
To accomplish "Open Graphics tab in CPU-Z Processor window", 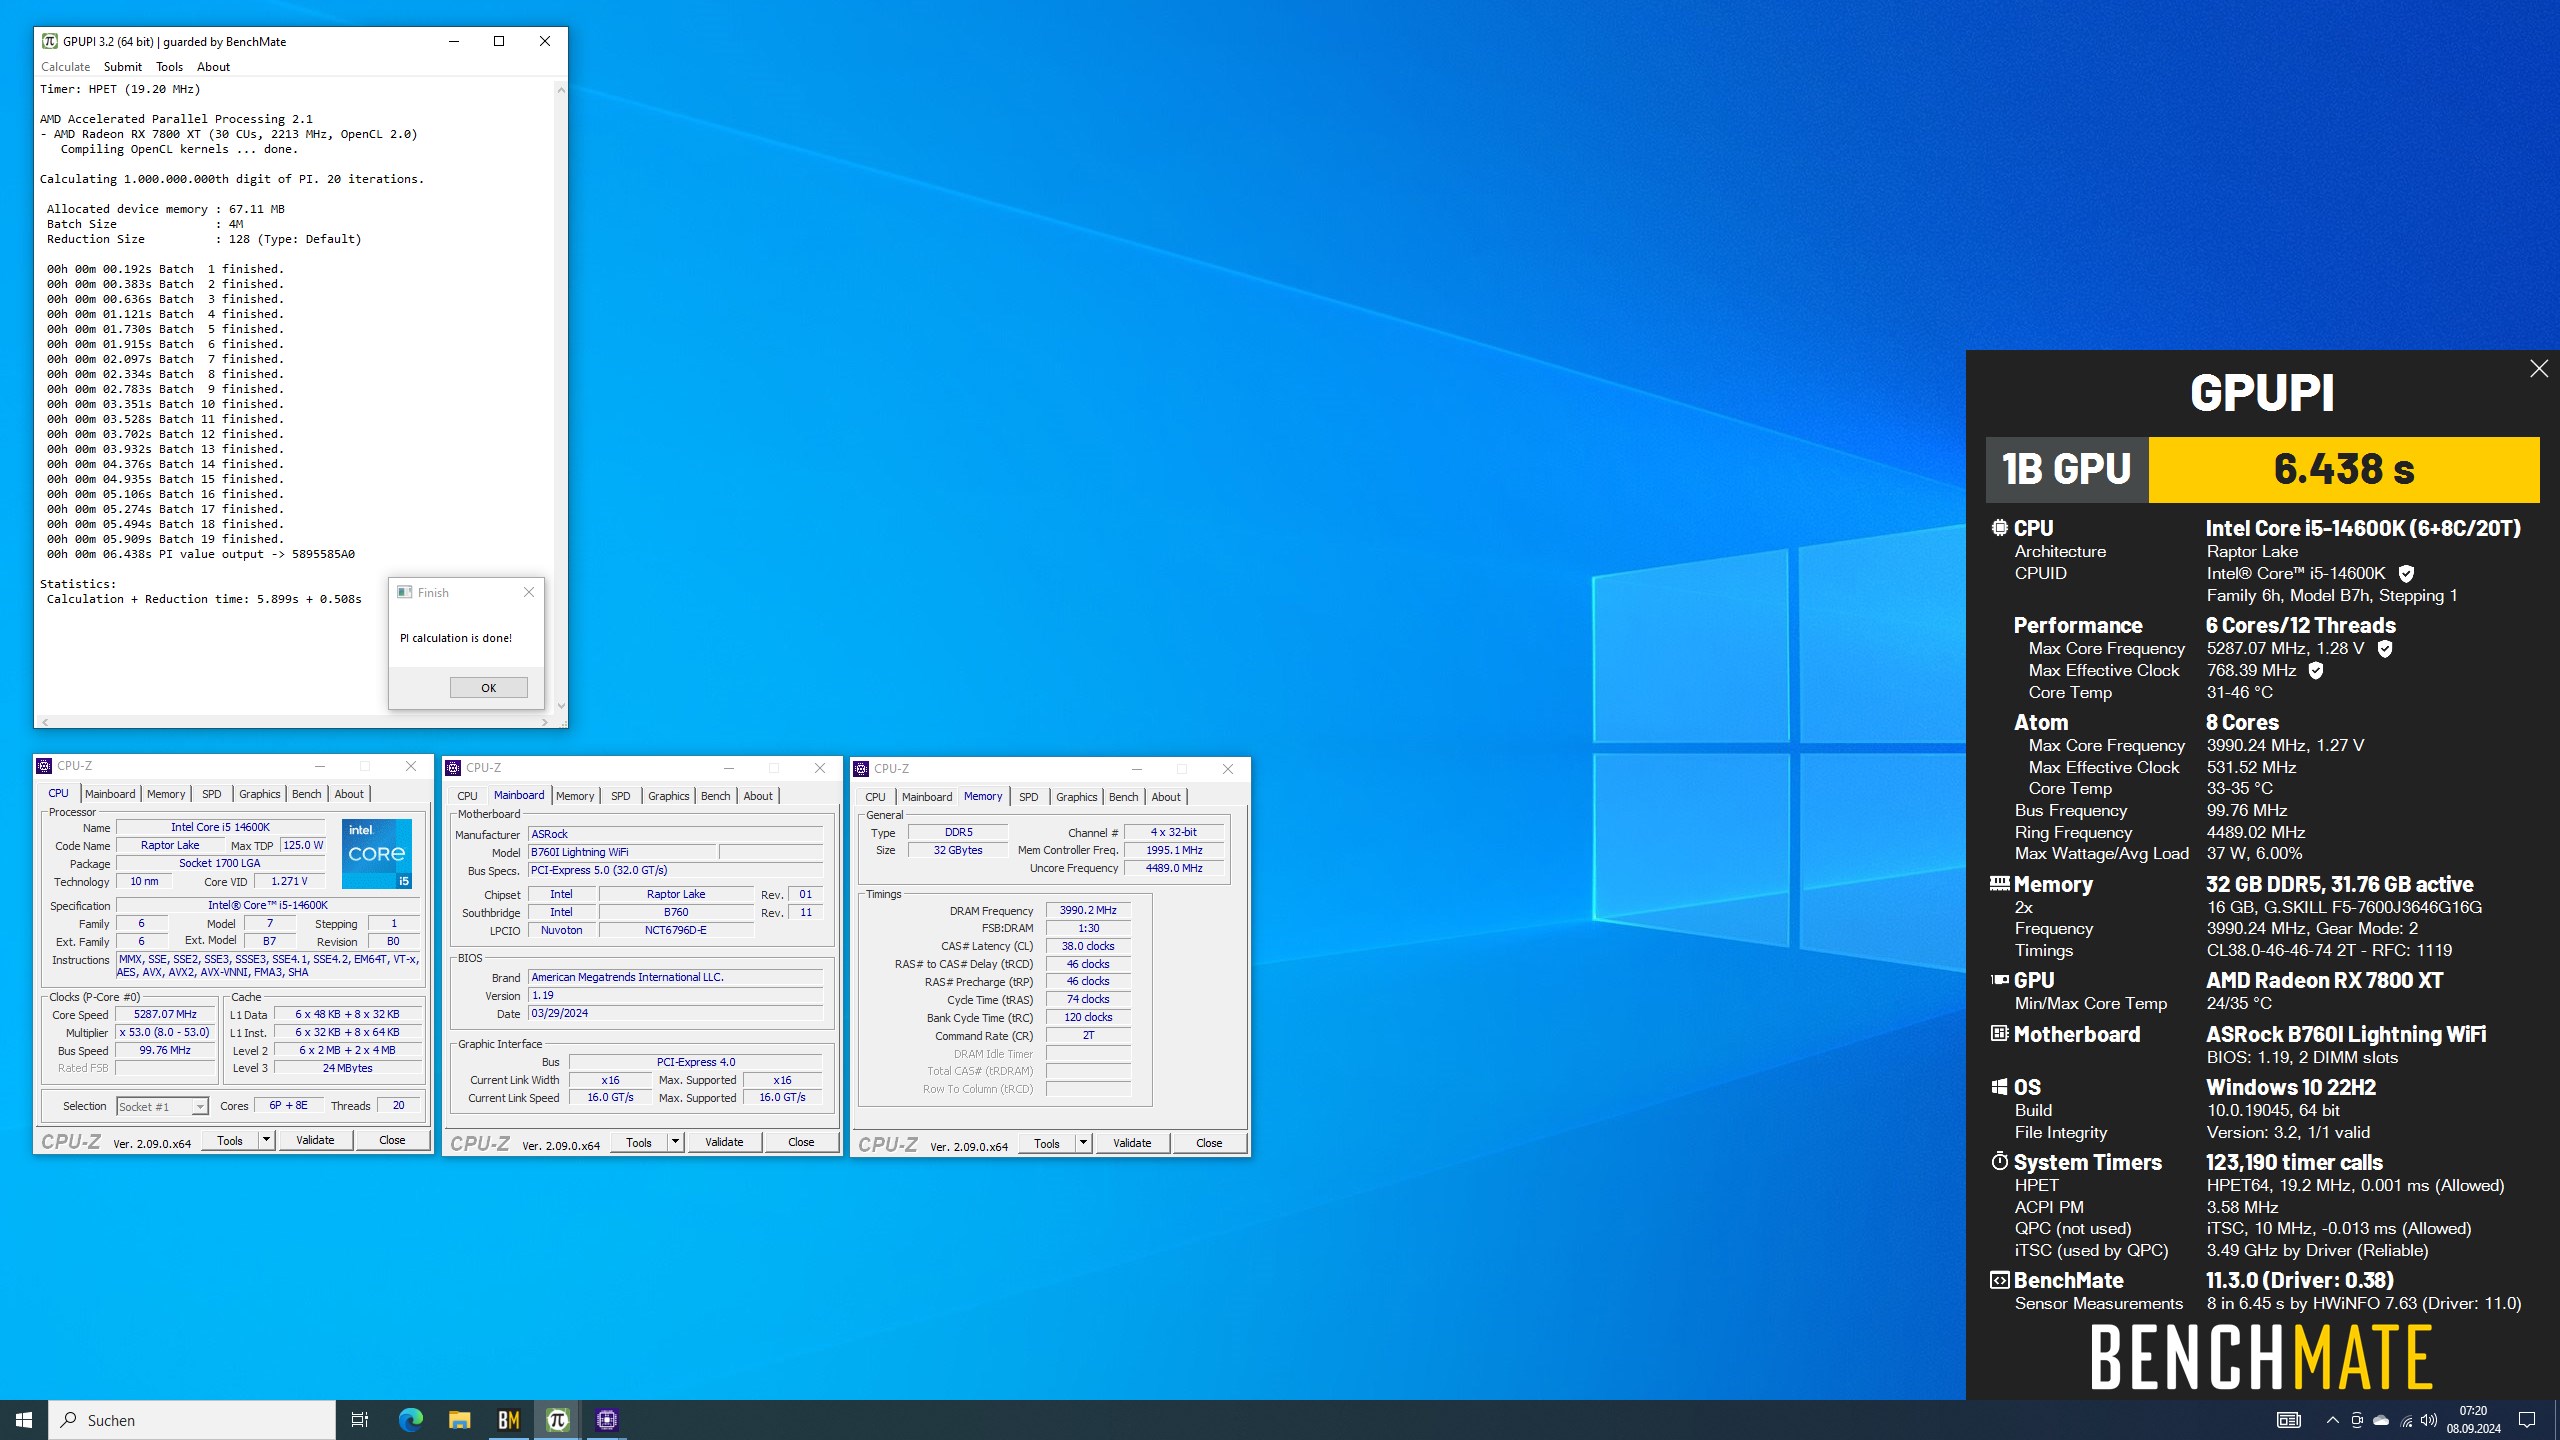I will pyautogui.click(x=260, y=794).
